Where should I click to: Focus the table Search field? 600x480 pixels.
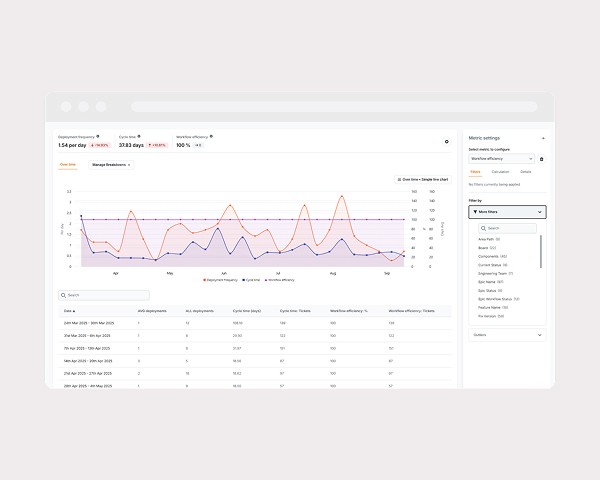pos(104,295)
